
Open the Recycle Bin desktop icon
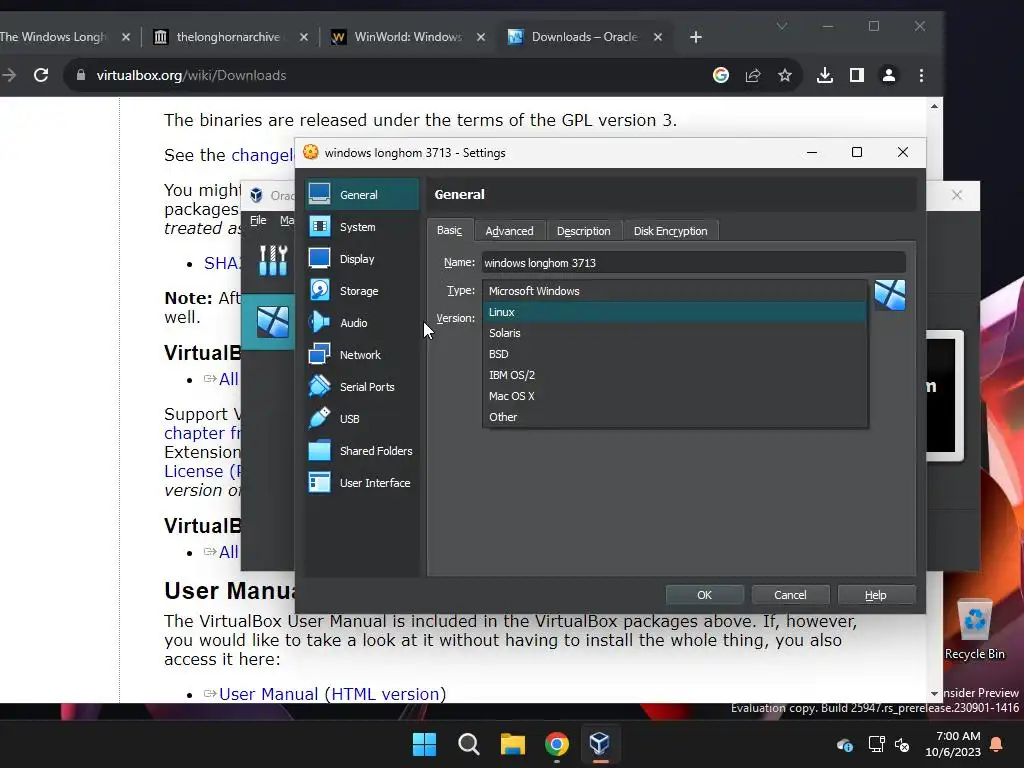975,630
